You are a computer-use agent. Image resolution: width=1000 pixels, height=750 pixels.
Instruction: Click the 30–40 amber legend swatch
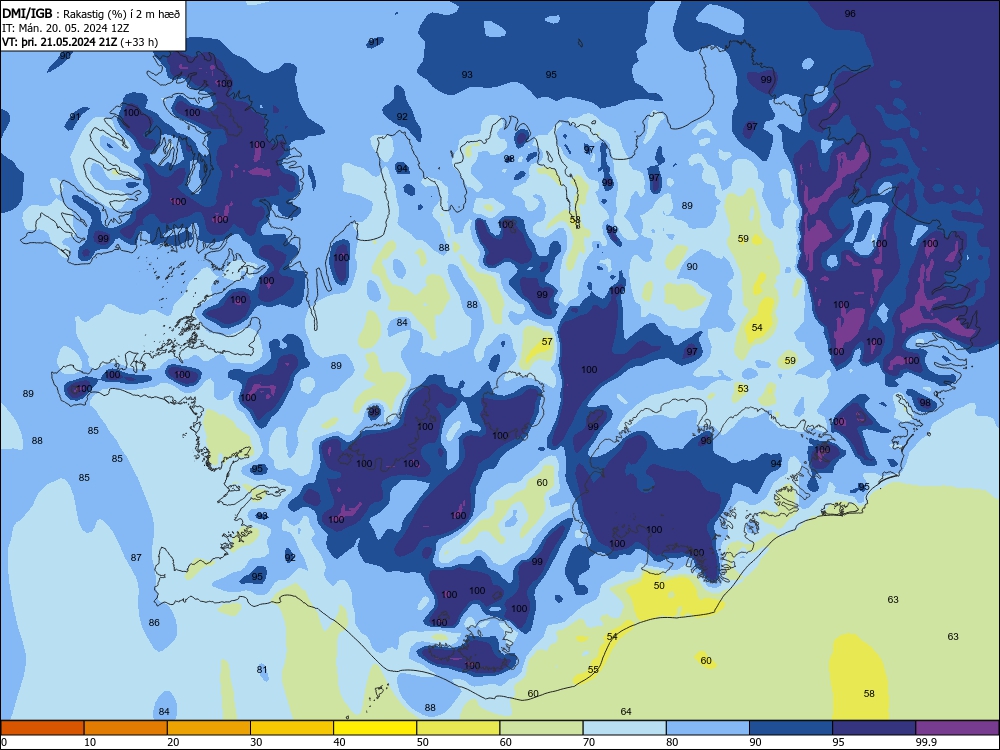292,728
